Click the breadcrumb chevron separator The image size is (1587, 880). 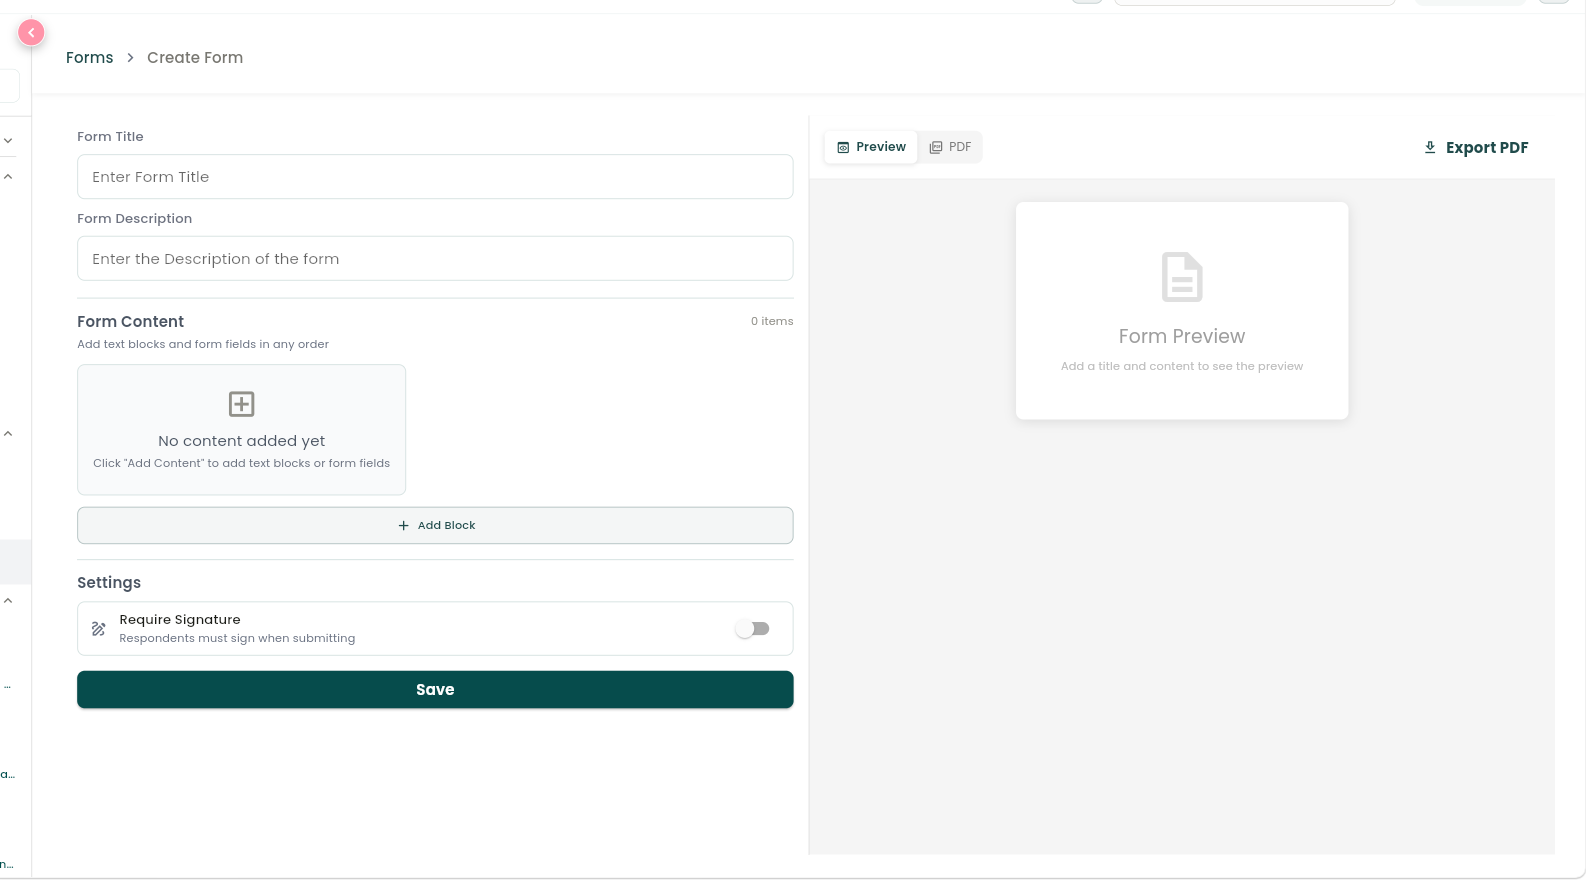click(130, 58)
